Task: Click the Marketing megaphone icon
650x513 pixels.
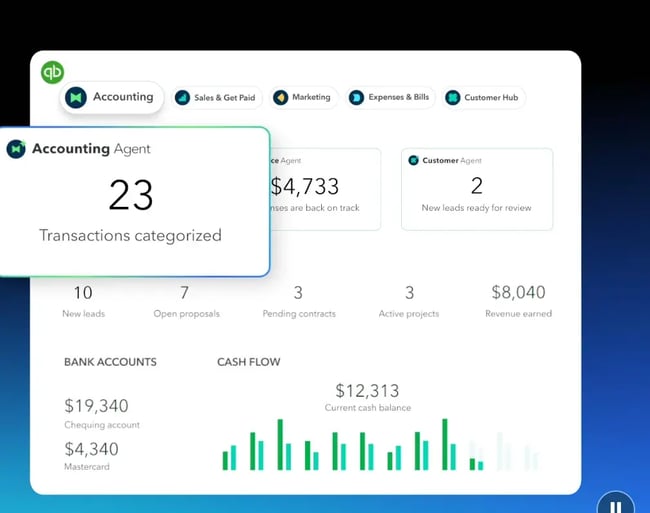Action: click(281, 98)
